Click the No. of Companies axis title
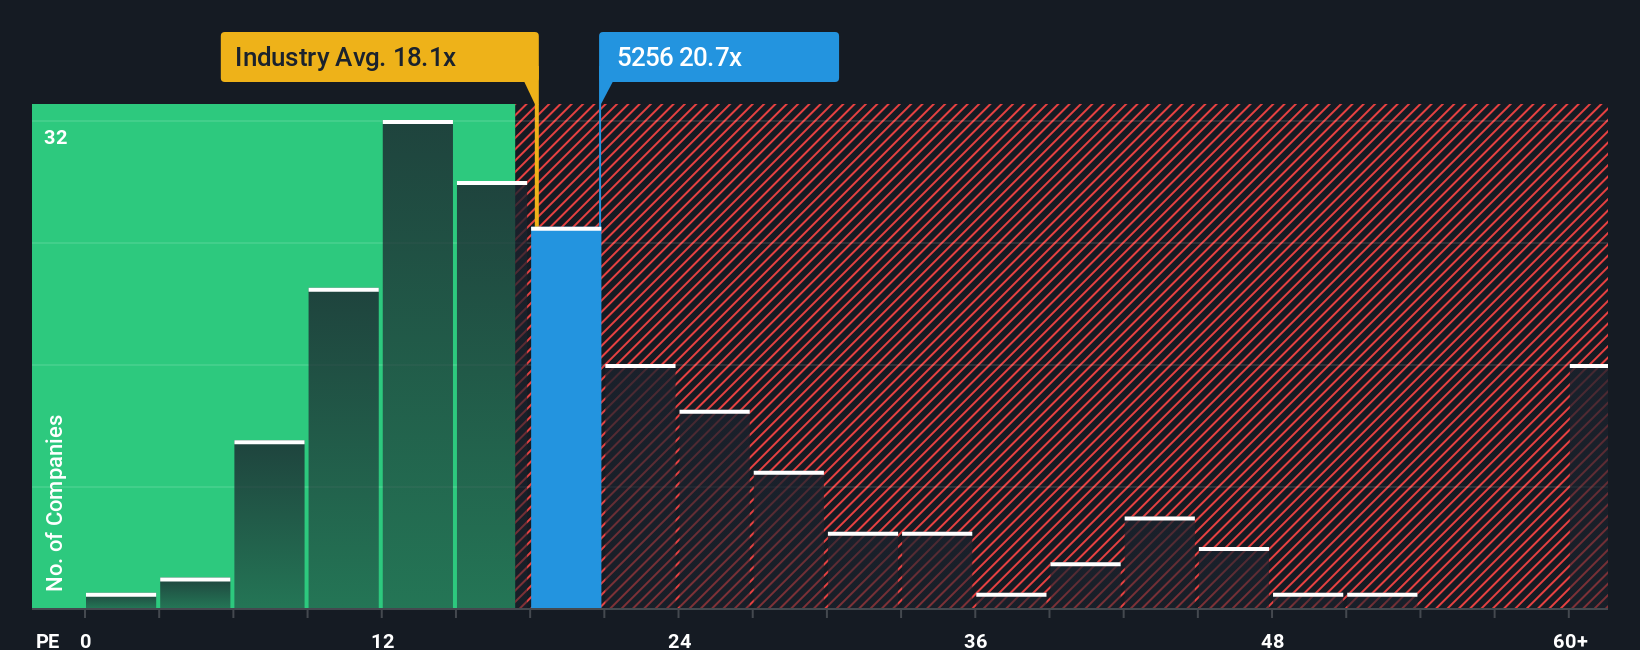Image resolution: width=1640 pixels, height=650 pixels. coord(55,502)
